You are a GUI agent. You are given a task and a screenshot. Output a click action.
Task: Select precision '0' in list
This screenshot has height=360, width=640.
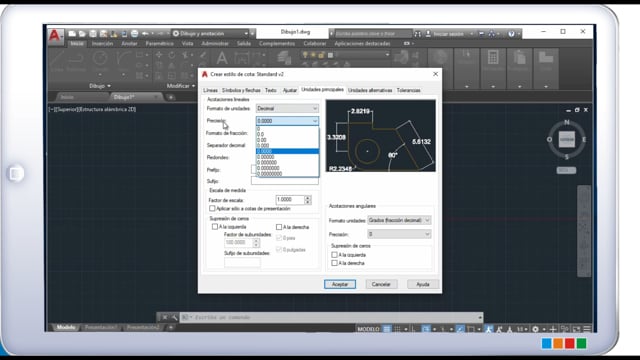287,129
